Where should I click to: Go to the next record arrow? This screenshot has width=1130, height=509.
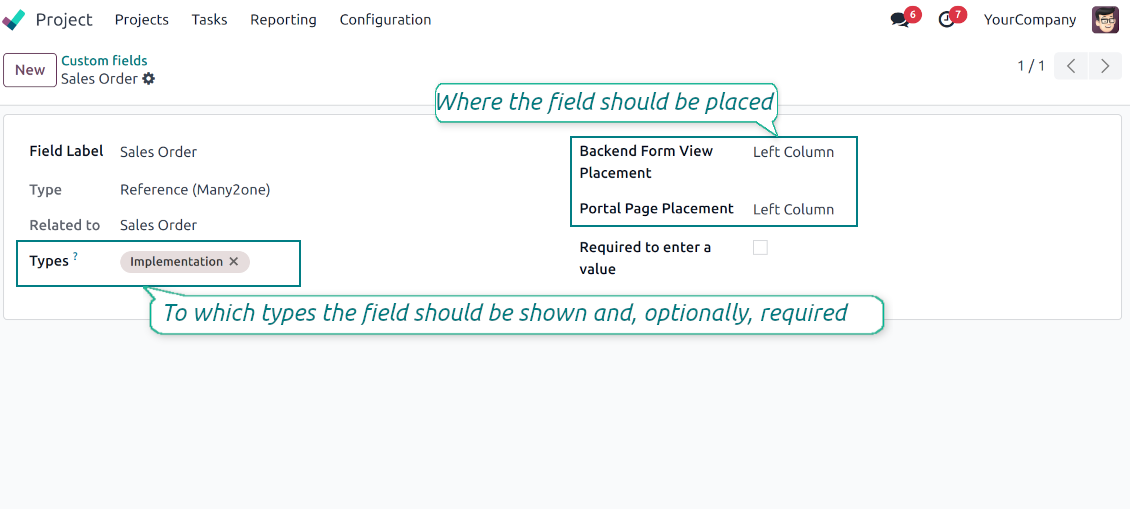pyautogui.click(x=1105, y=67)
